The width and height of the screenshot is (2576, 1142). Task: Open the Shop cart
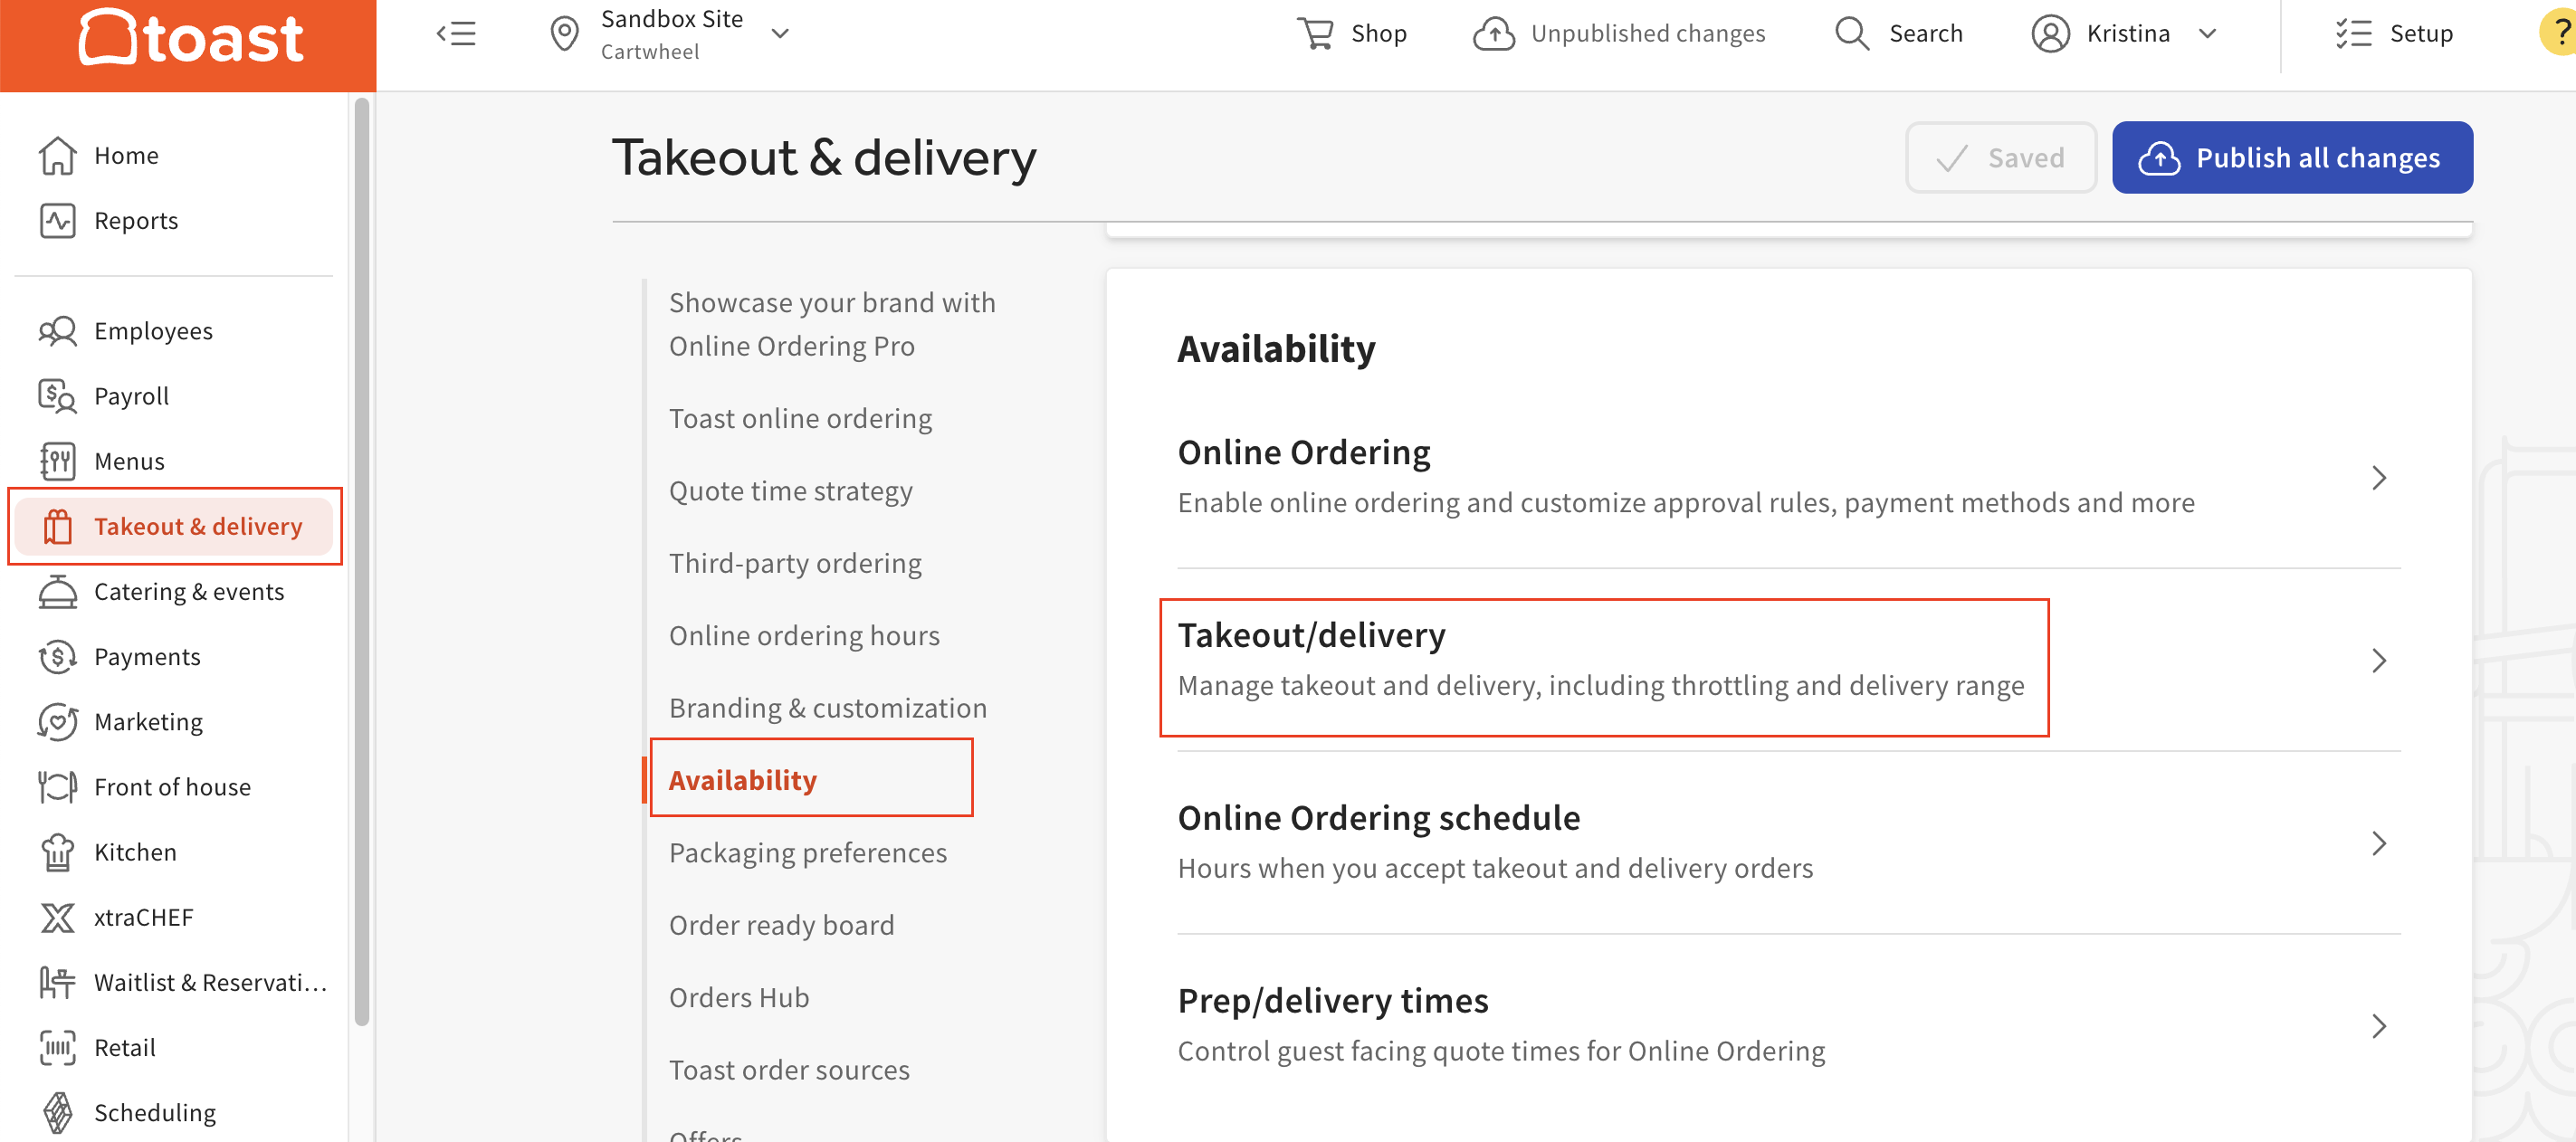click(x=1317, y=33)
